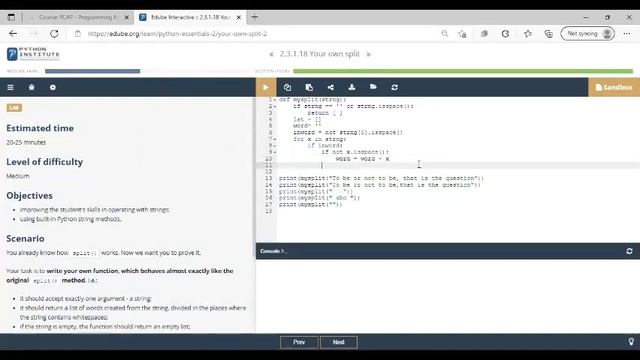Collapse the fold arrow on code line 2

275,107
